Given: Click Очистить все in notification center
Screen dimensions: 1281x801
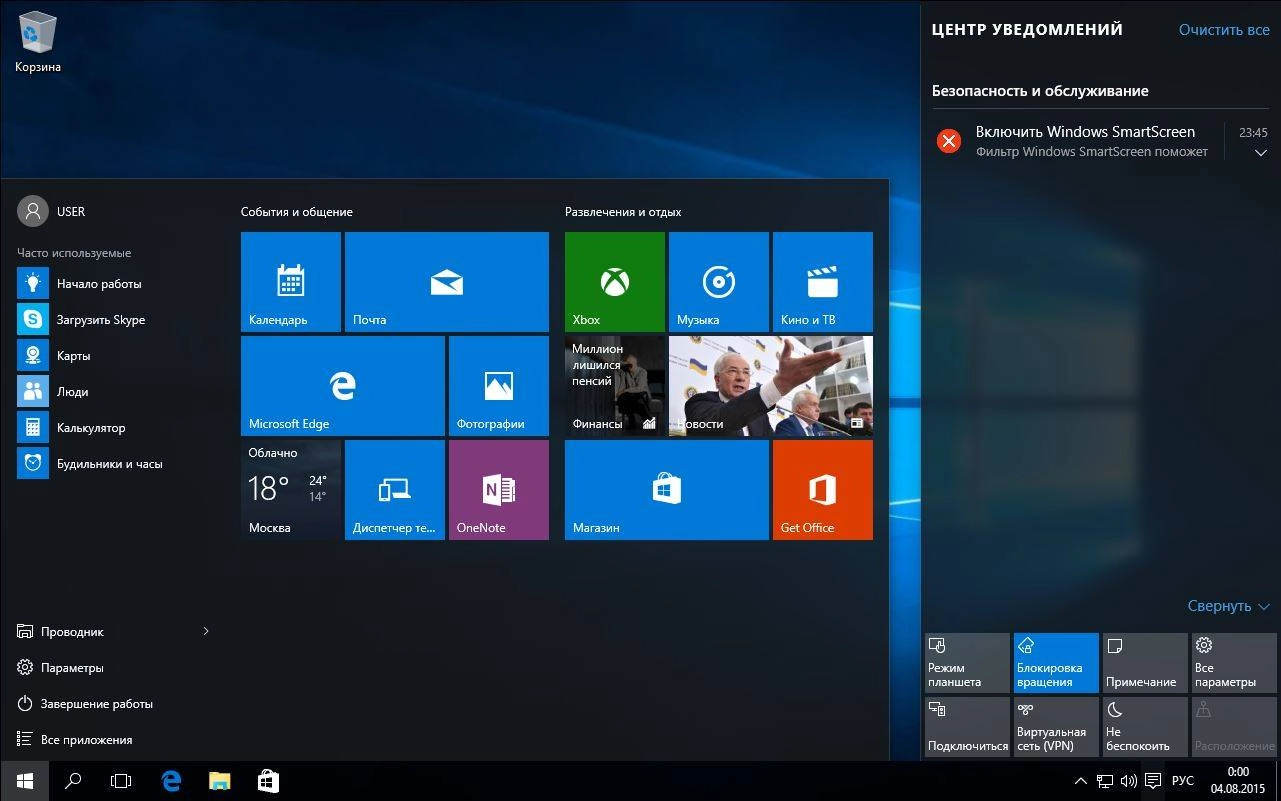Looking at the screenshot, I should click(x=1224, y=30).
